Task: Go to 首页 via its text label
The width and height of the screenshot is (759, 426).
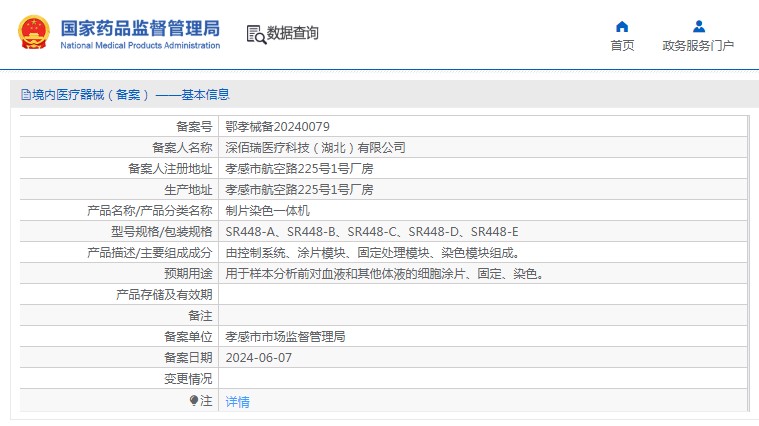Action: 622,46
